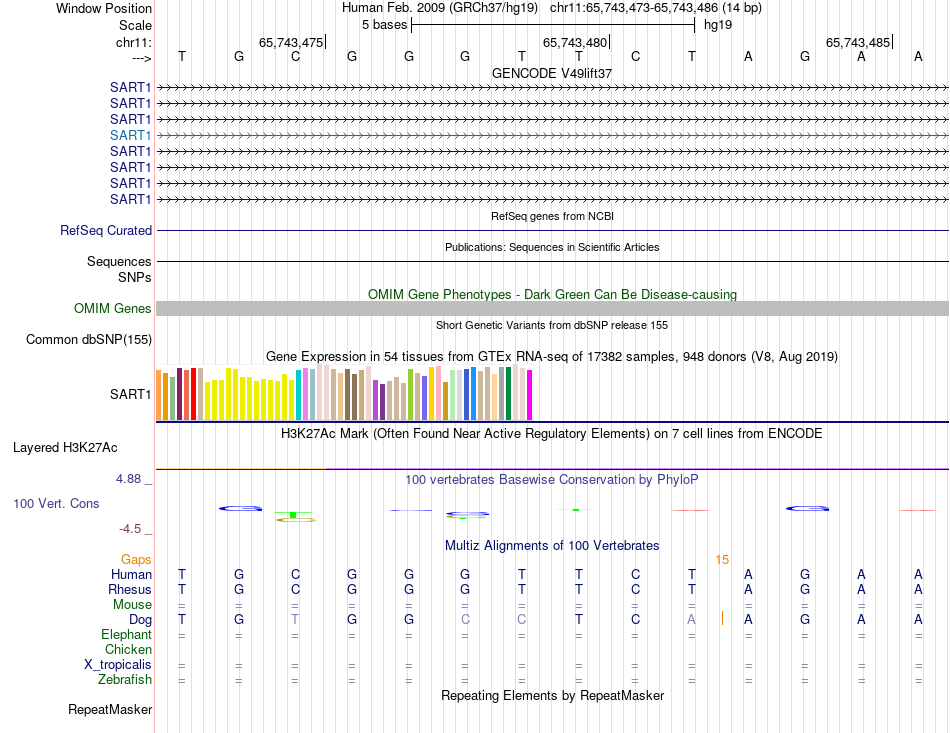
Task: Click the 100 Vert. Cons track label
Action: pos(56,503)
